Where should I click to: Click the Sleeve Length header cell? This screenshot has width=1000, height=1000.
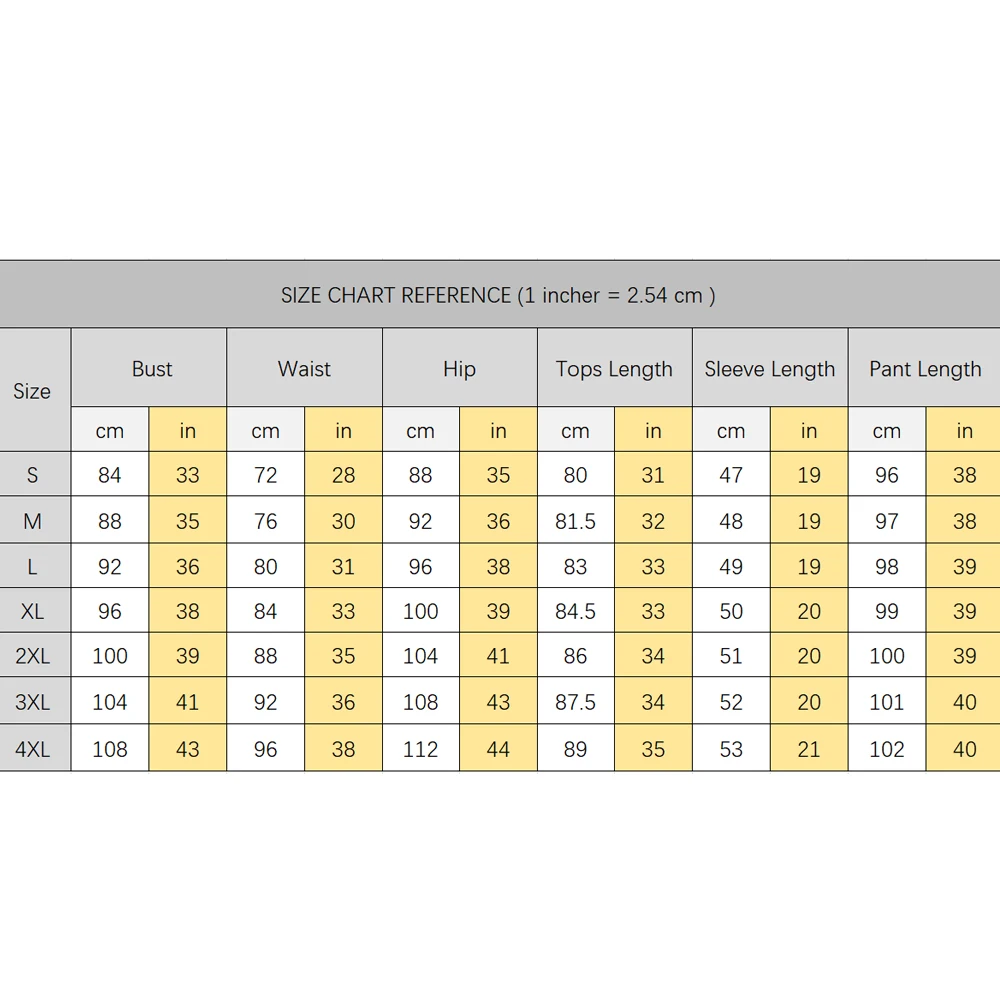[770, 368]
